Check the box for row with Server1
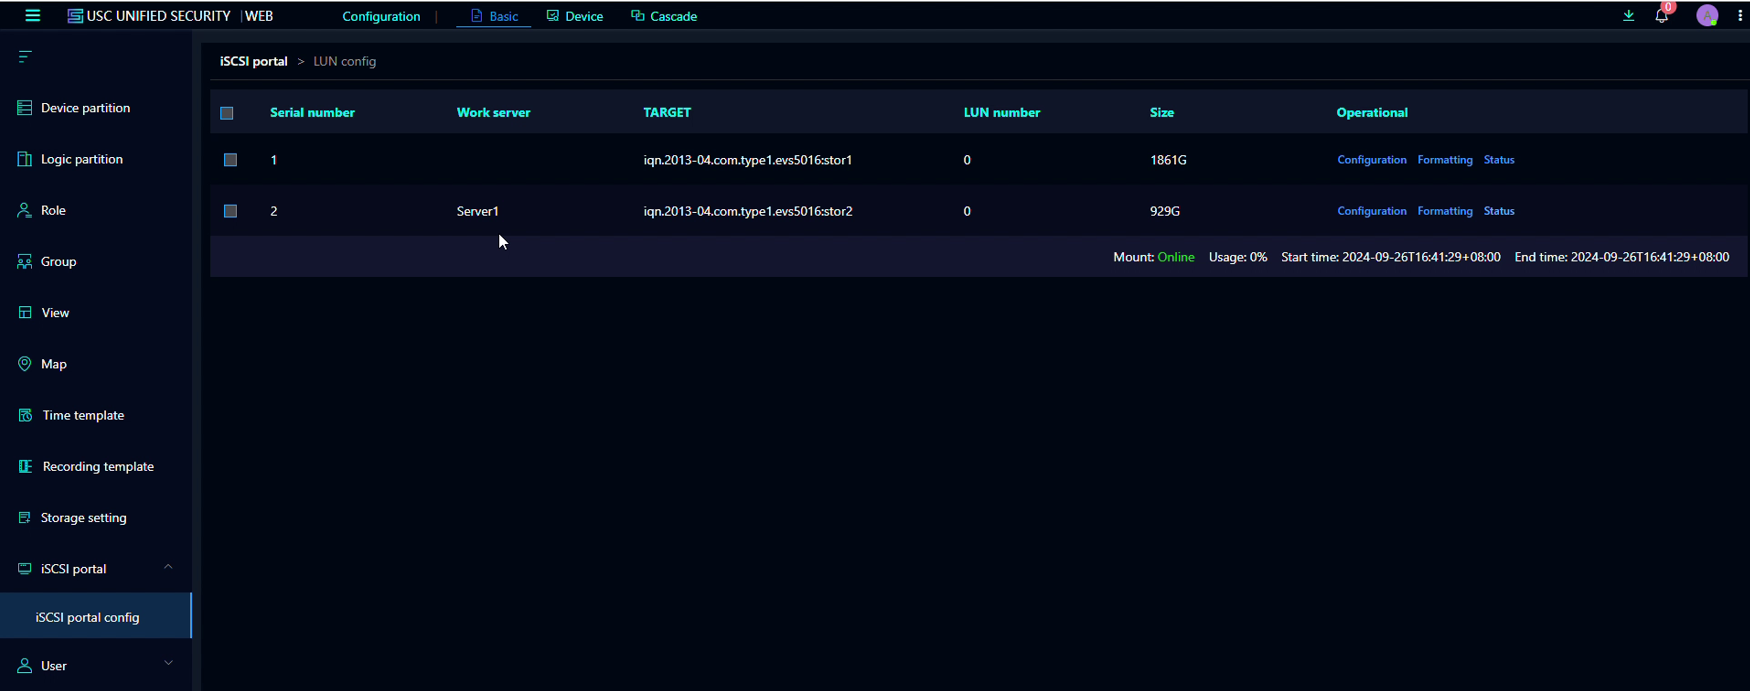Screen dimensions: 1750x691 (230, 211)
